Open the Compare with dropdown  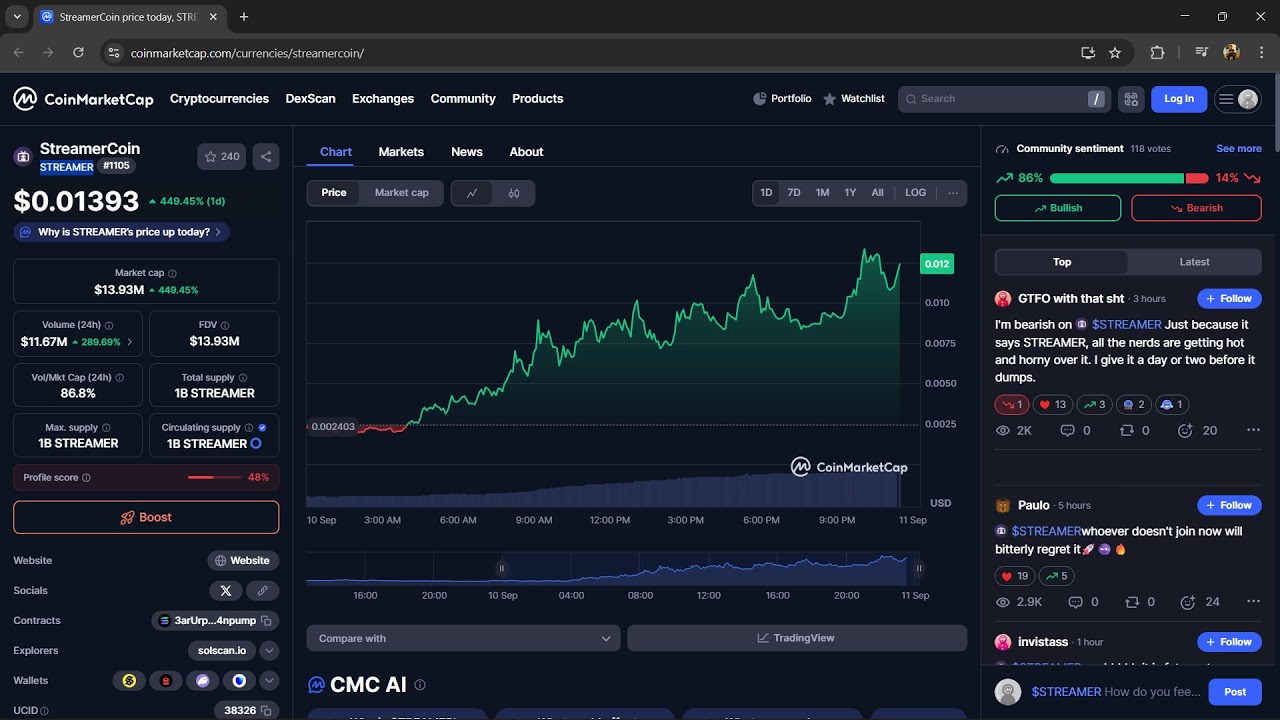[x=464, y=638]
